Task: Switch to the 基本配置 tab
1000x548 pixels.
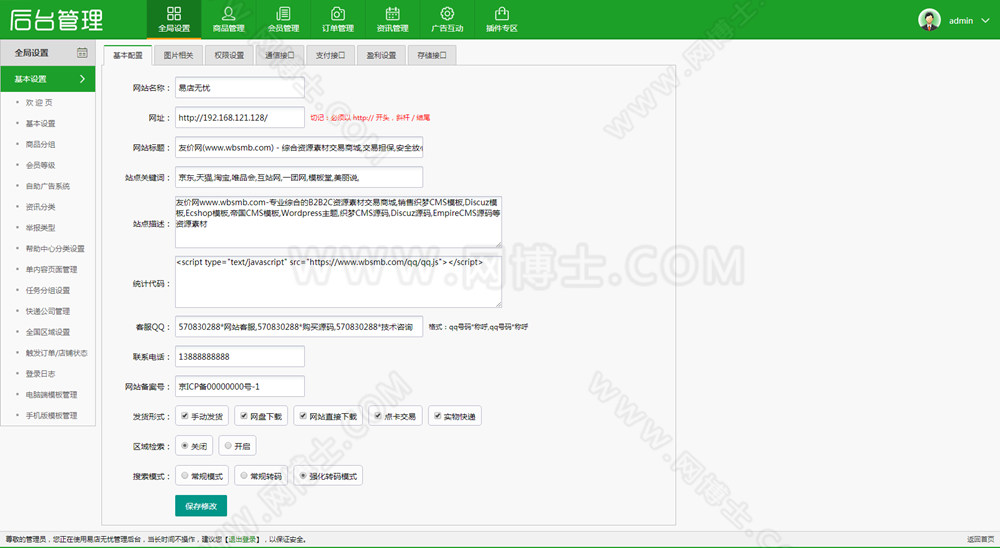Action: point(128,56)
